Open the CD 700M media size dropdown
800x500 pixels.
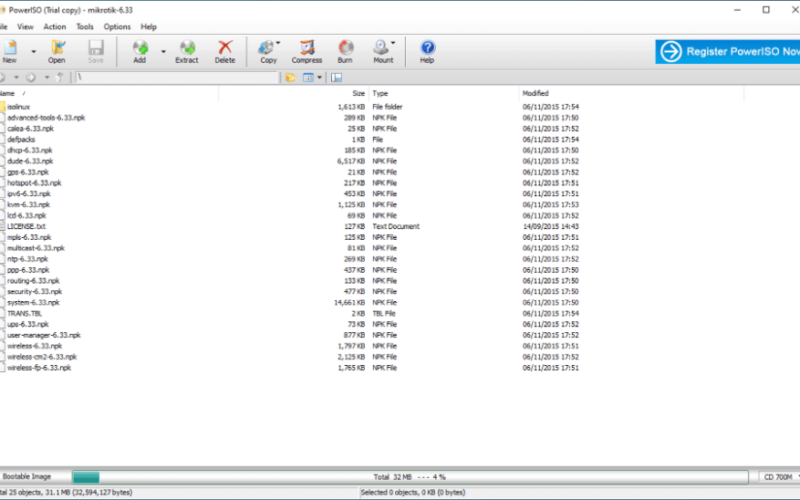click(x=780, y=477)
